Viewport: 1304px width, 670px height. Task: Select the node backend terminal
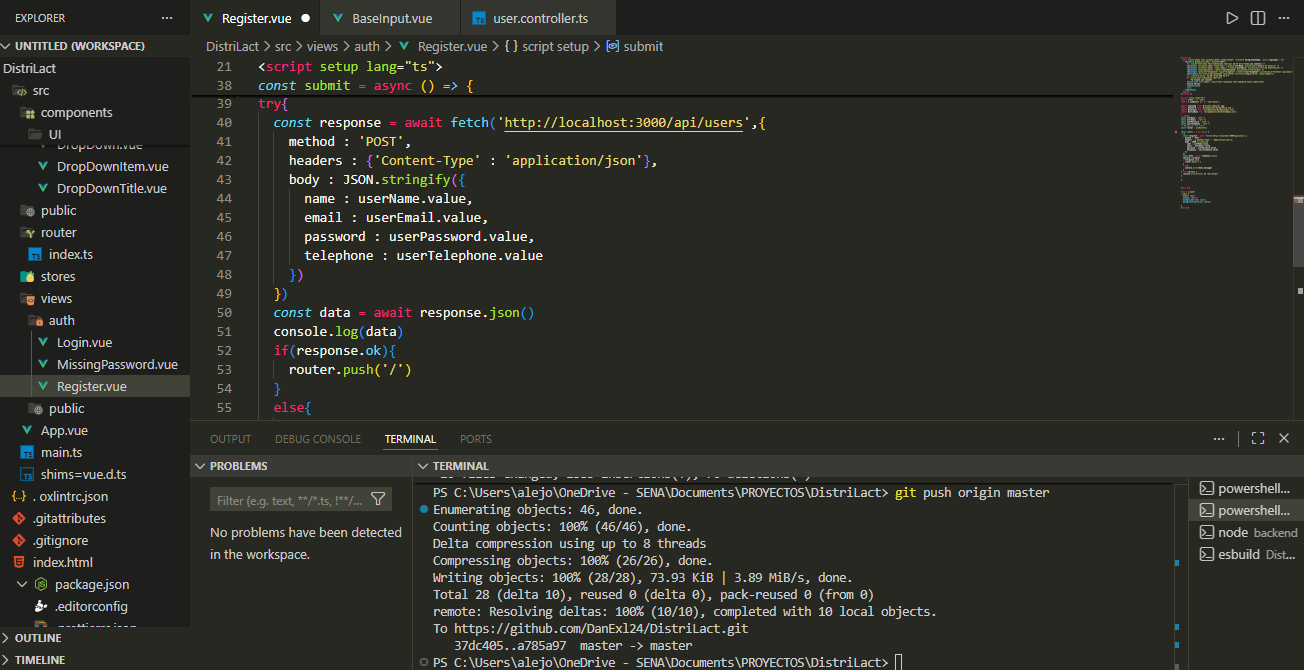pos(1247,532)
